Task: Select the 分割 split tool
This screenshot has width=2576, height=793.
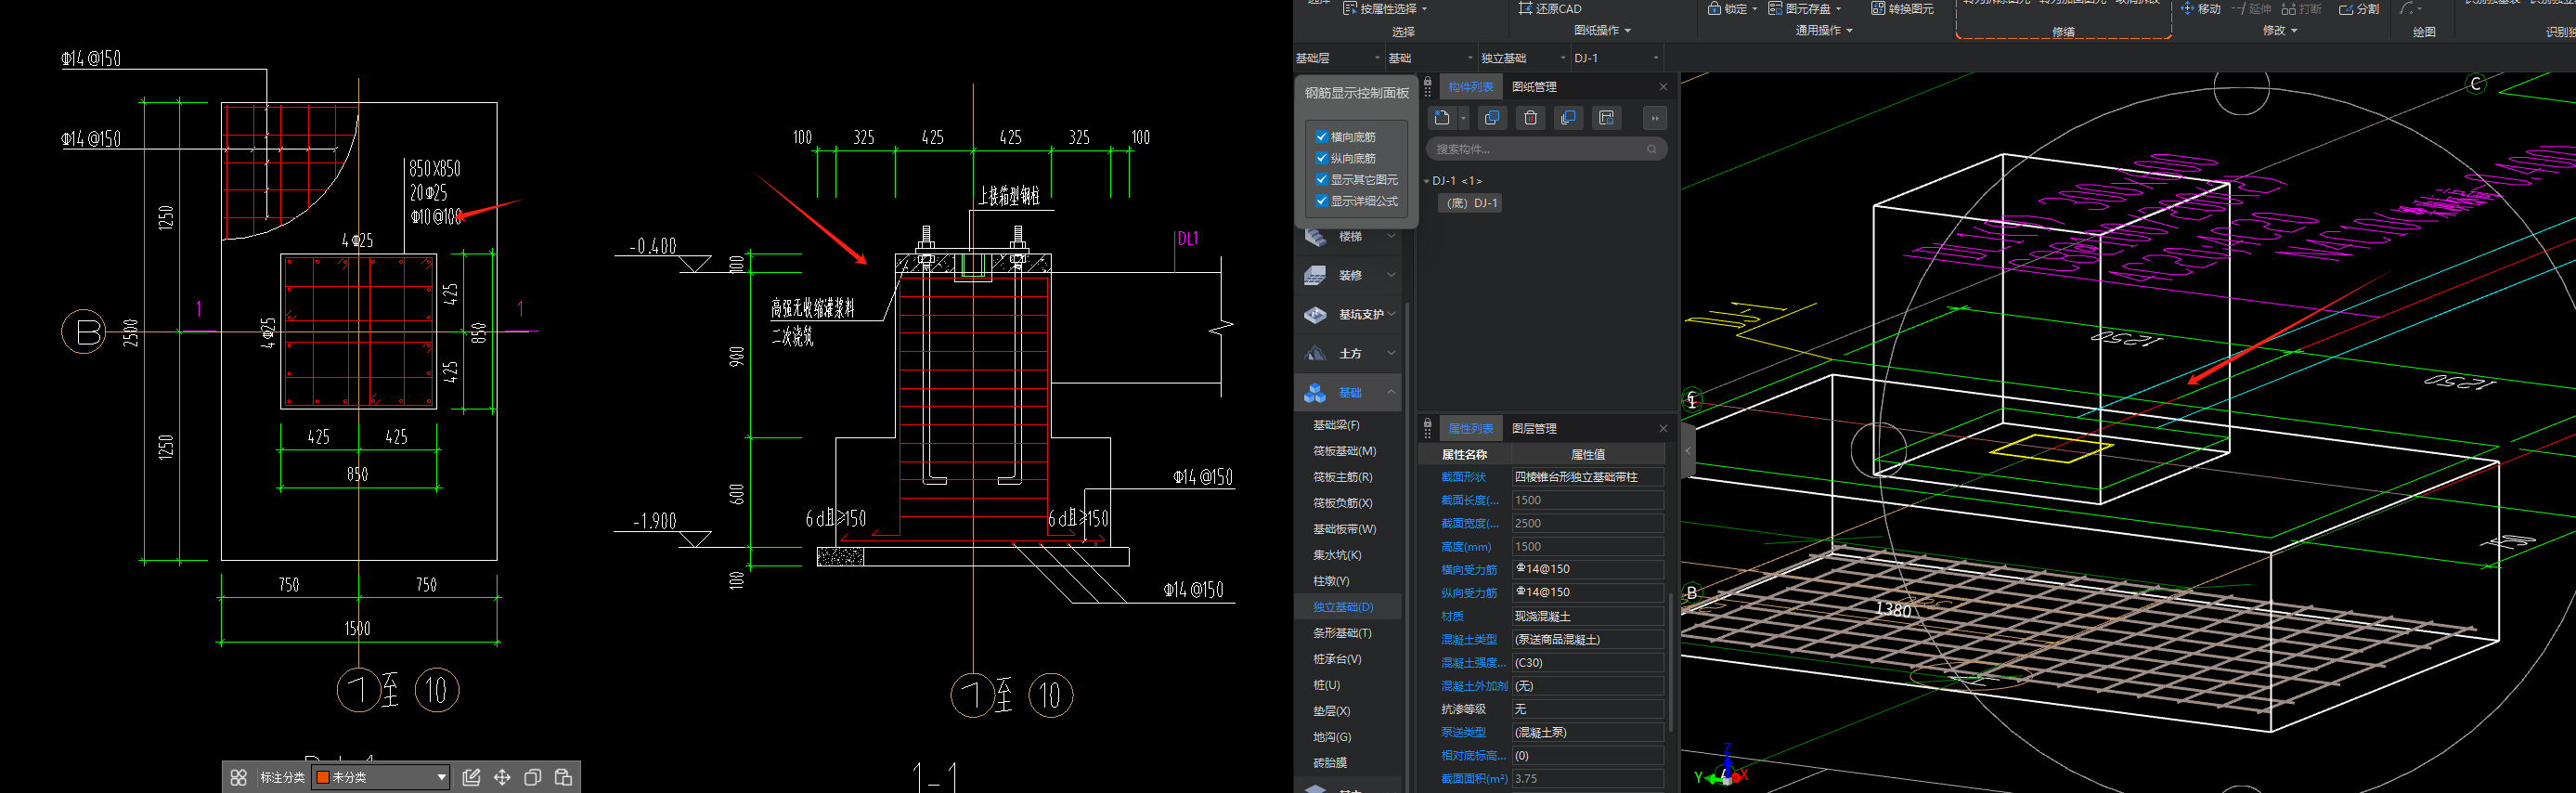Action: pyautogui.click(x=2359, y=8)
